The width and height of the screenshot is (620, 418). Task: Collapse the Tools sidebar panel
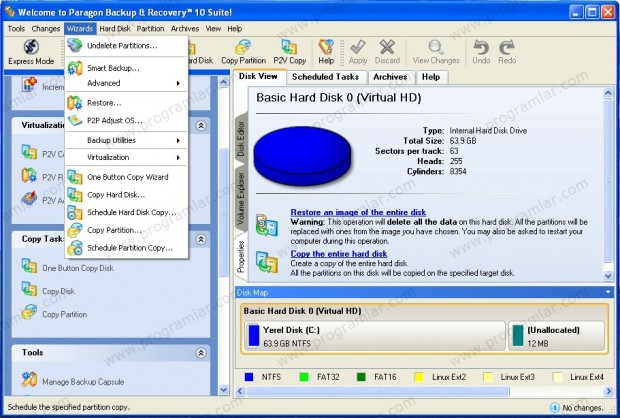pyautogui.click(x=201, y=353)
